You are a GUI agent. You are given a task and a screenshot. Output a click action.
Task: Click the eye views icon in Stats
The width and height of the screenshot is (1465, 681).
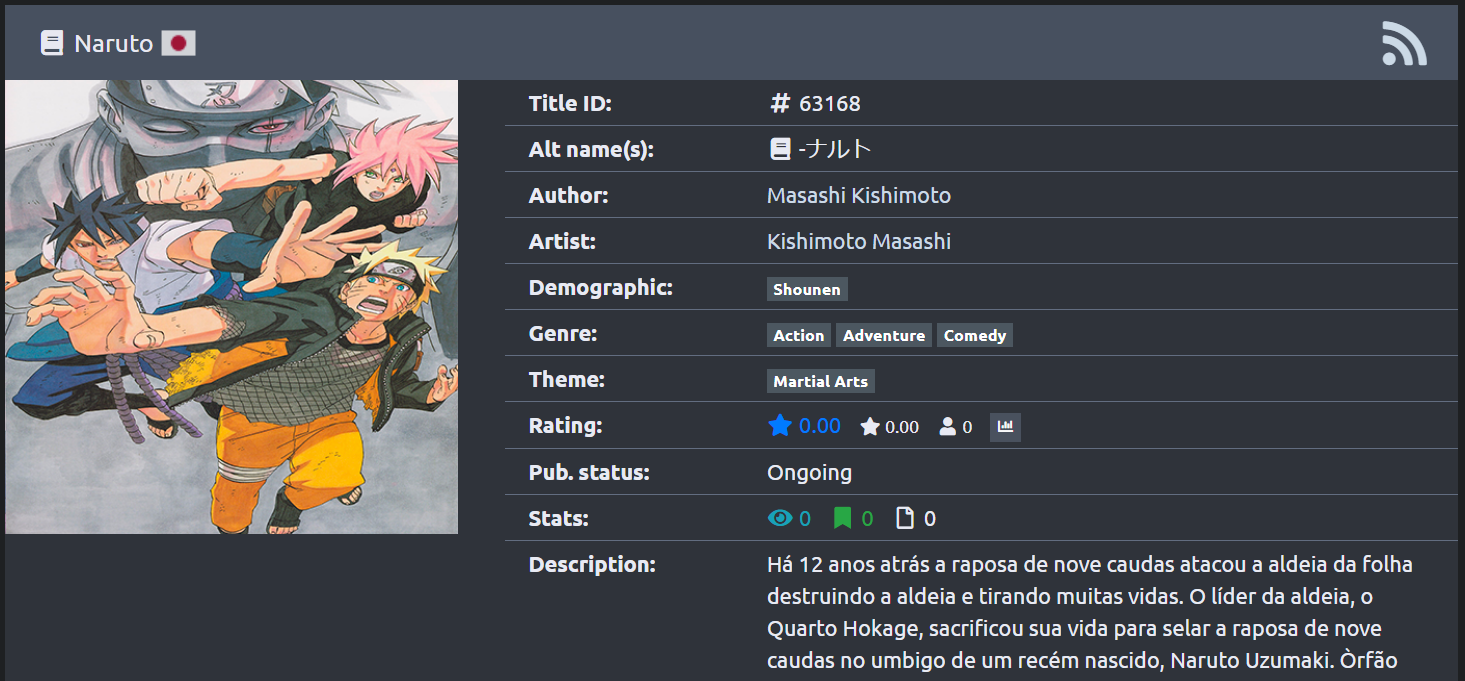pos(780,518)
